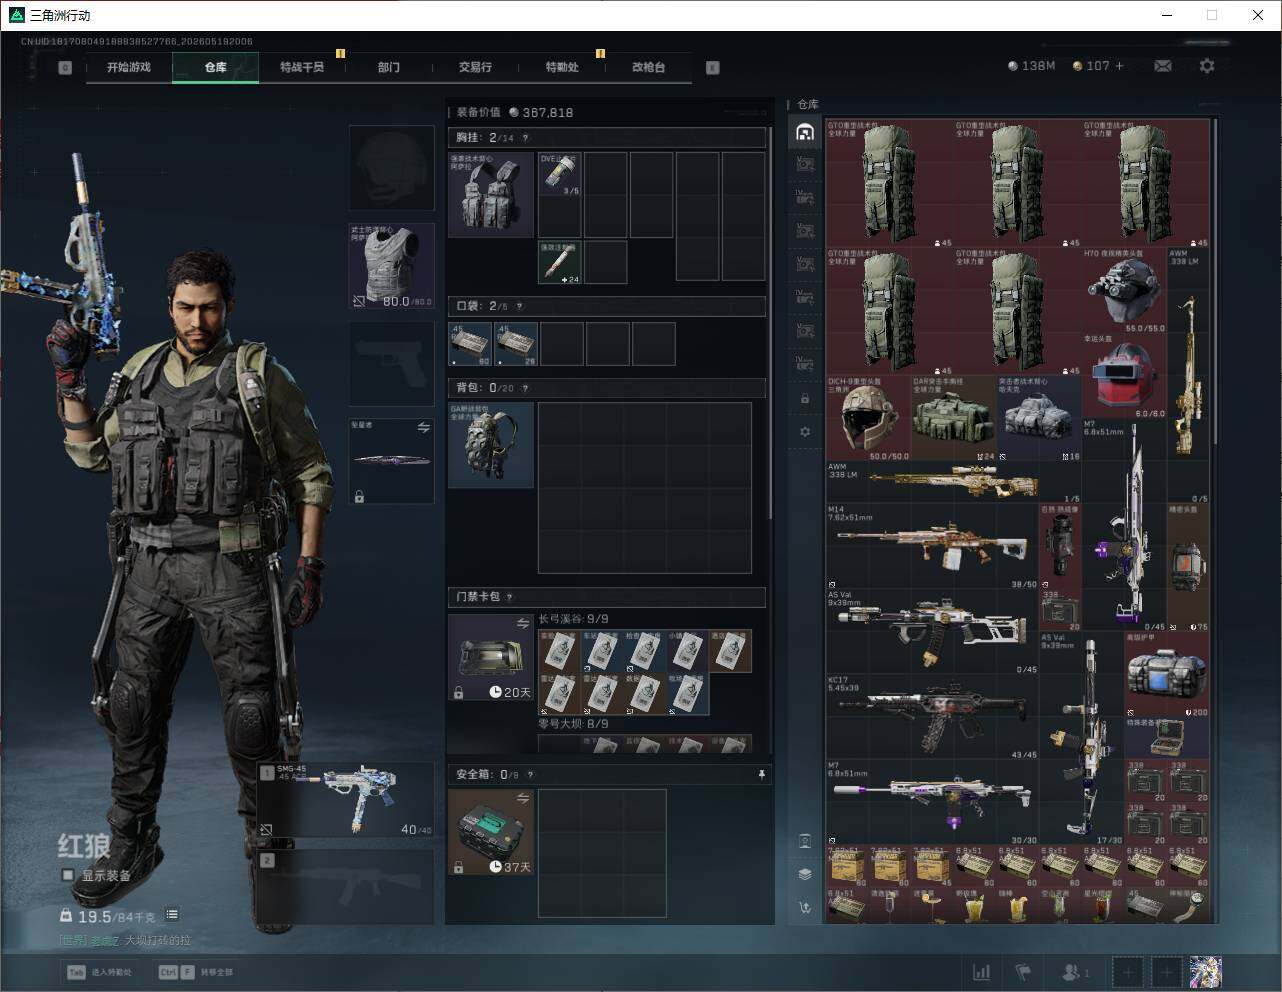Select the equipped GA backpack item
1282x992 pixels.
click(491, 445)
